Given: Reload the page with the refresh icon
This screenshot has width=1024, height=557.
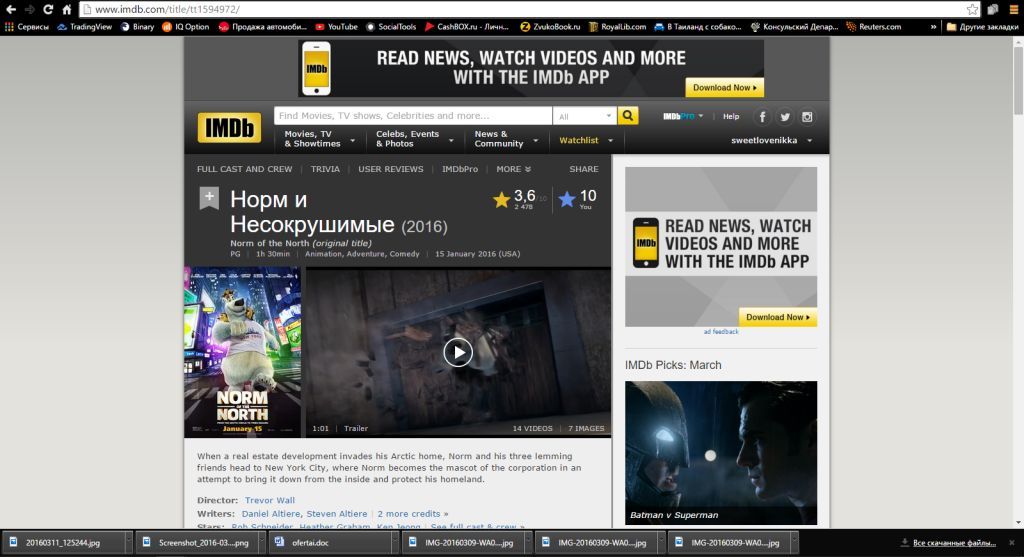Looking at the screenshot, I should click(48, 9).
